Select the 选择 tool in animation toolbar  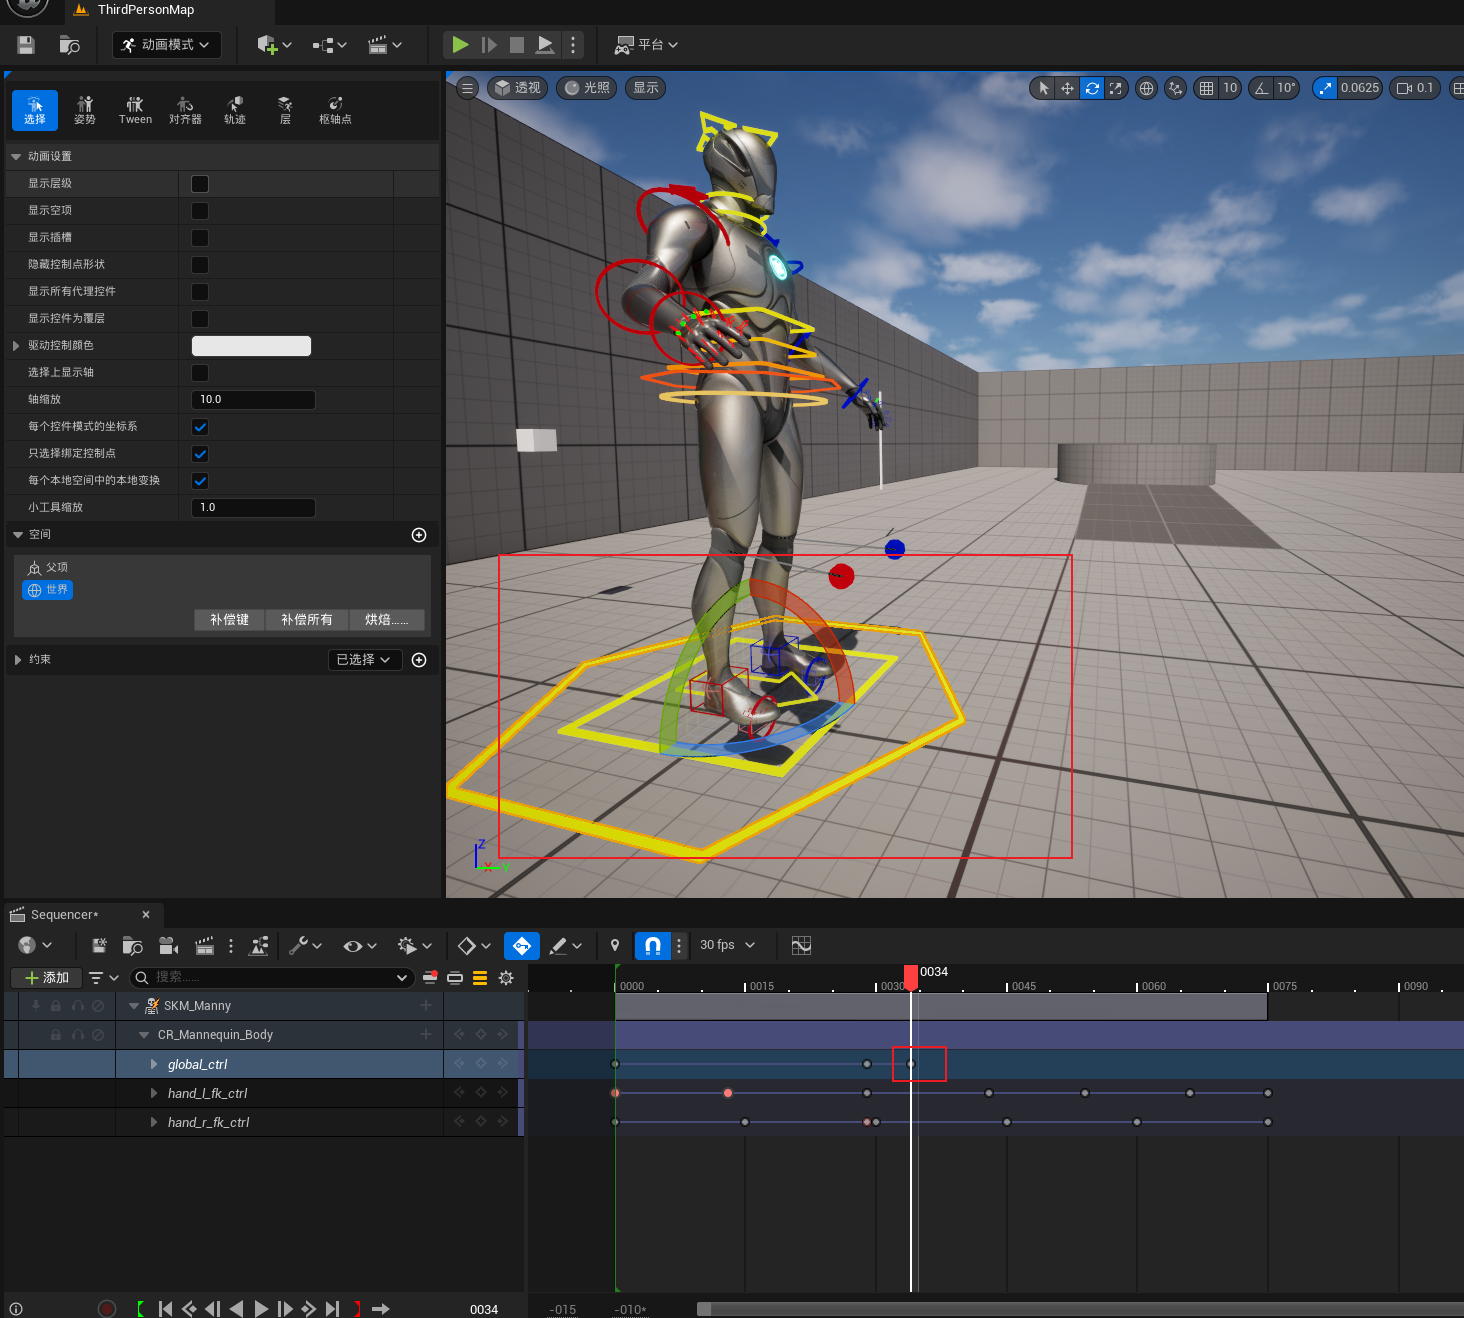click(35, 110)
